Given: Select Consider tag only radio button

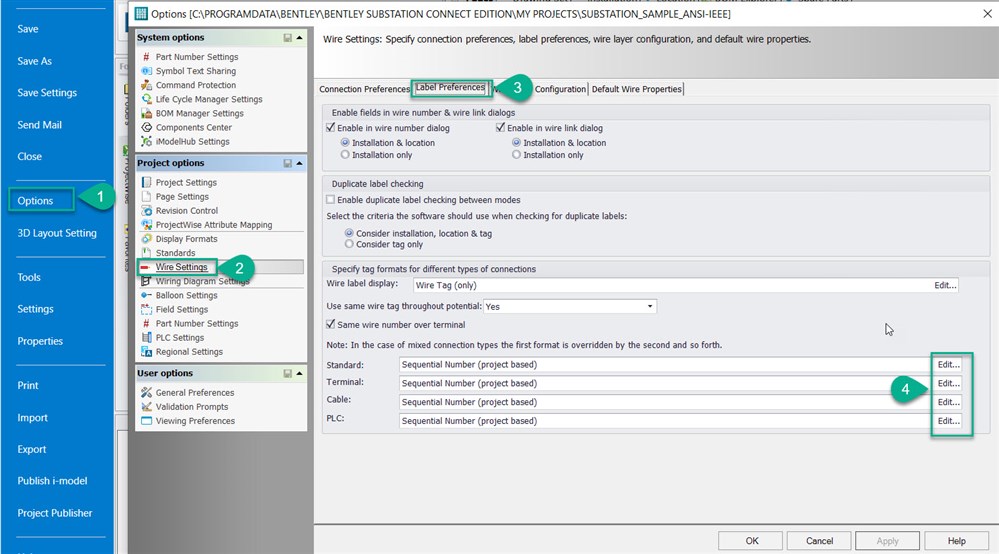Looking at the screenshot, I should tap(349, 244).
